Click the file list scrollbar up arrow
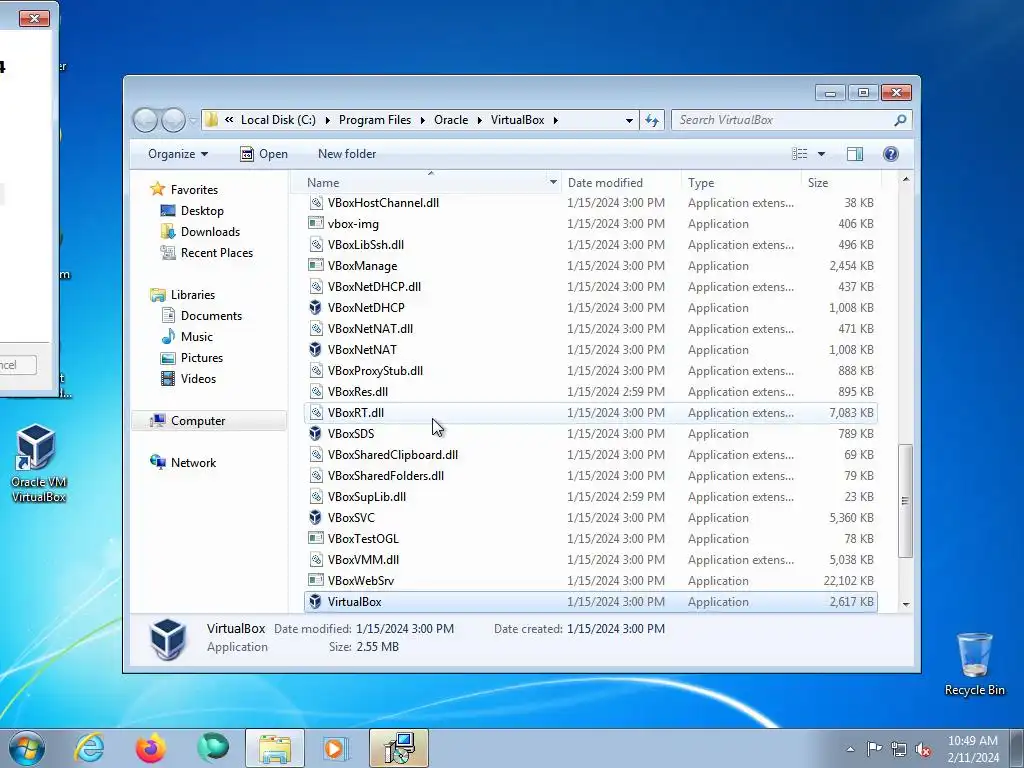This screenshot has width=1024, height=768. point(905,179)
